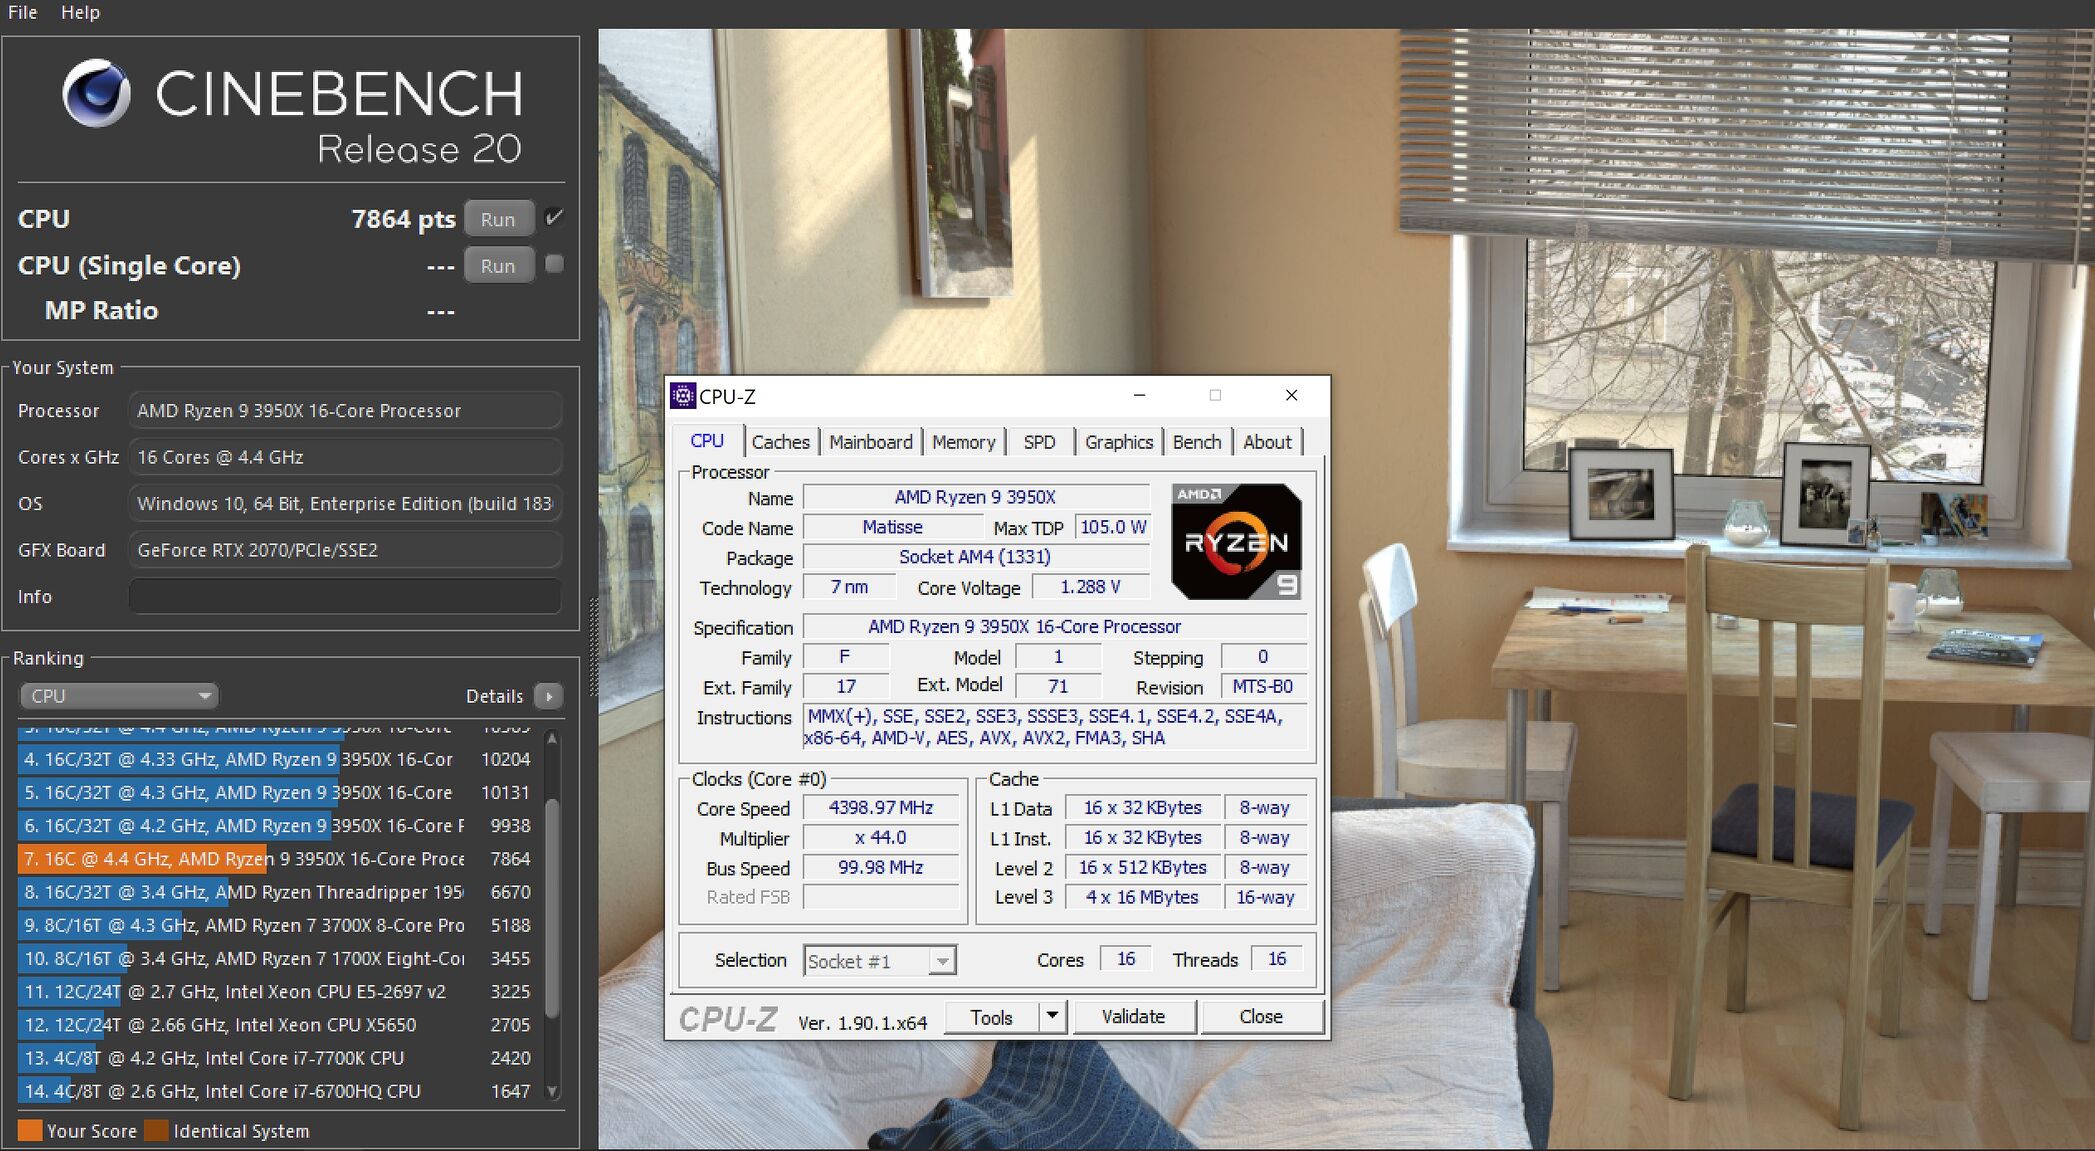Run the CPU multi-core benchmark
Image resolution: width=2095 pixels, height=1151 pixels.
pos(498,219)
